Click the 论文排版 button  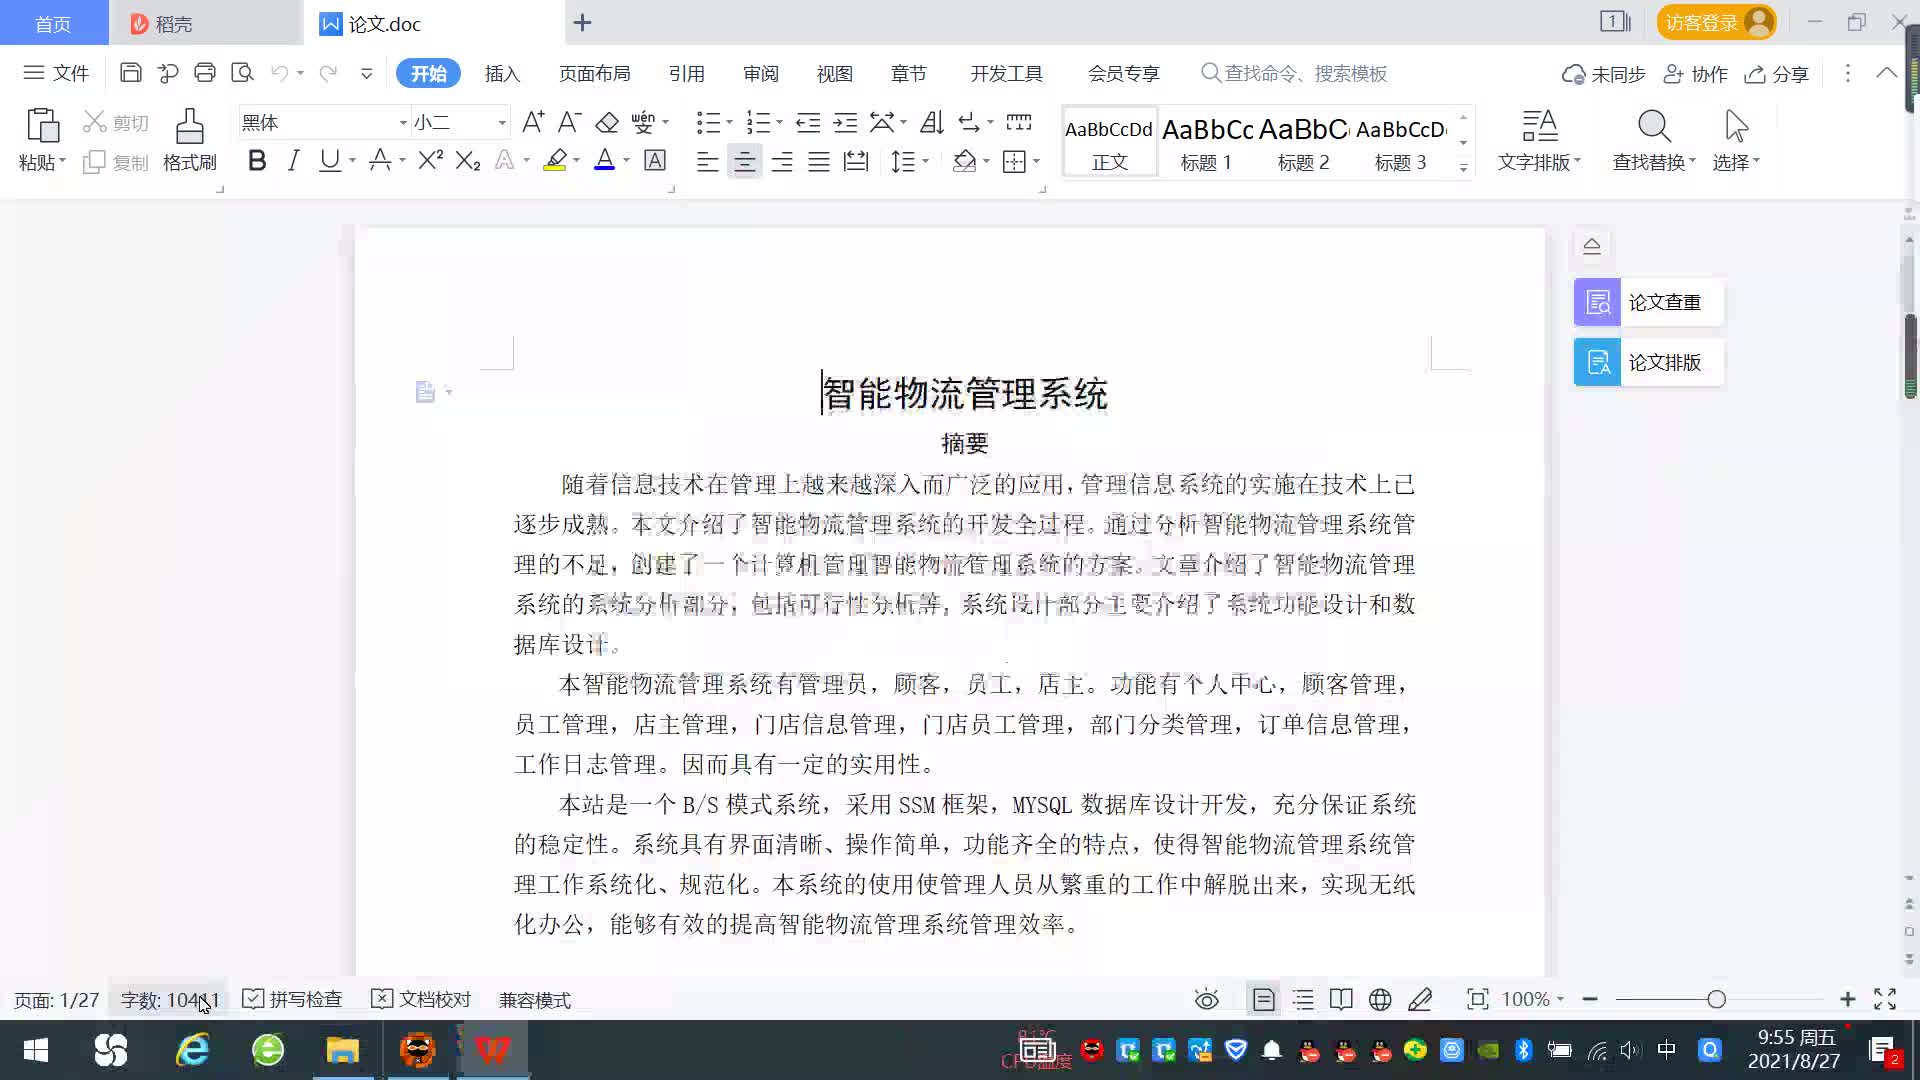(1649, 362)
